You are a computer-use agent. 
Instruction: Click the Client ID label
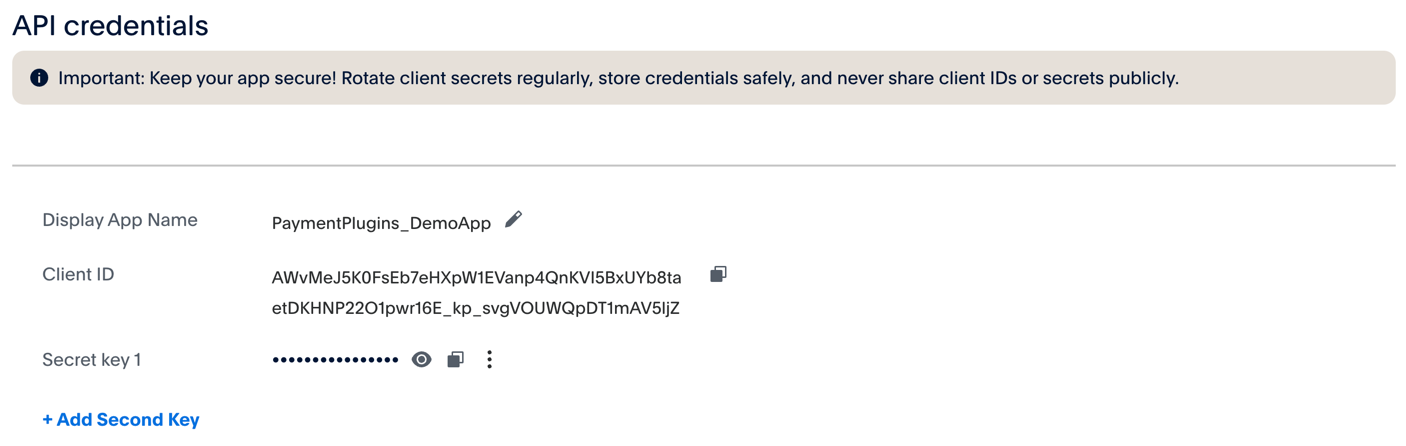click(78, 274)
